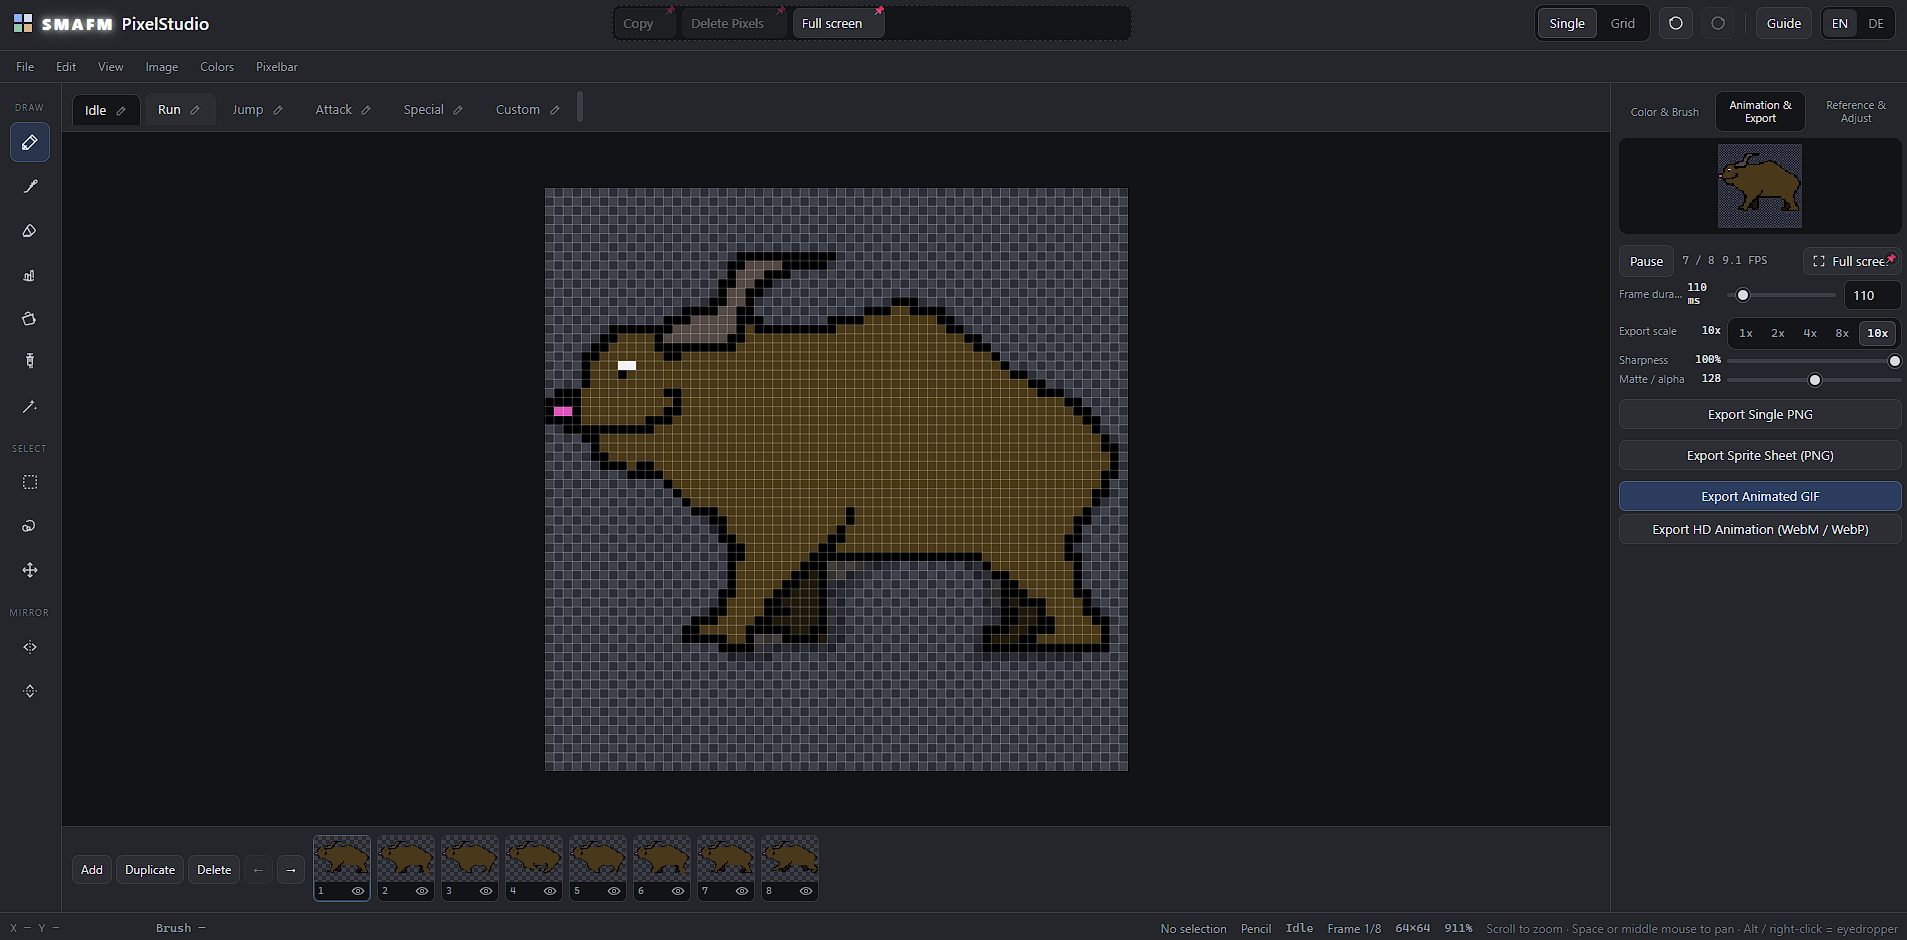The image size is (1907, 940).
Task: Select the rectangular marquee selection tool
Action: 30,482
